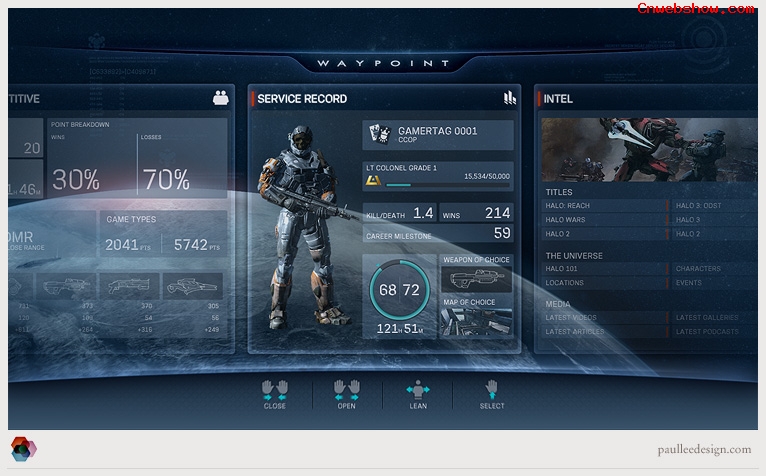This screenshot has height=476, width=766.
Task: Click the 2041 pts game type value
Action: click(x=128, y=244)
